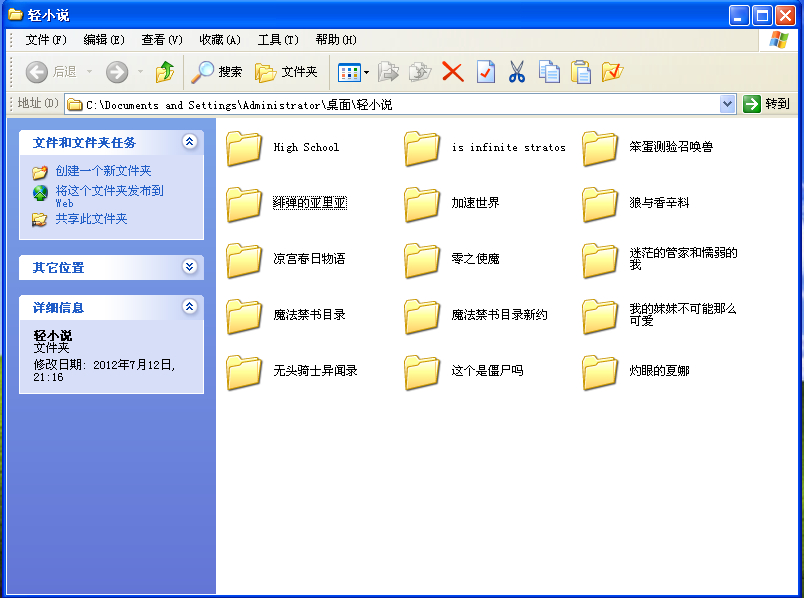This screenshot has width=804, height=598.
Task: Open the 收藏(A) menu
Action: [x=220, y=39]
